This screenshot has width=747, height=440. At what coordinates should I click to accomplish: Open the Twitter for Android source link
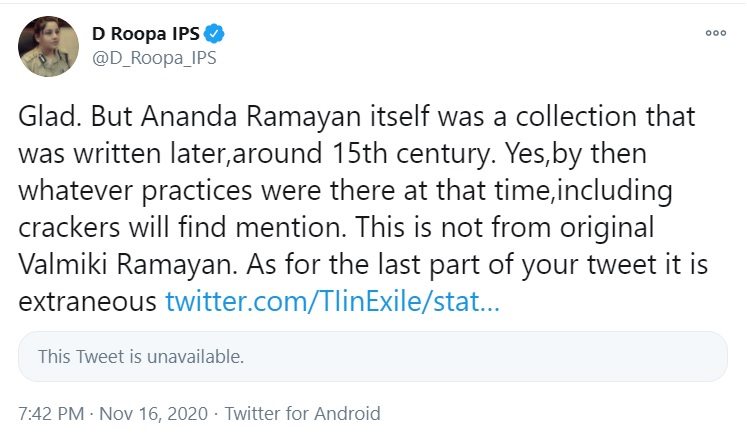[303, 413]
